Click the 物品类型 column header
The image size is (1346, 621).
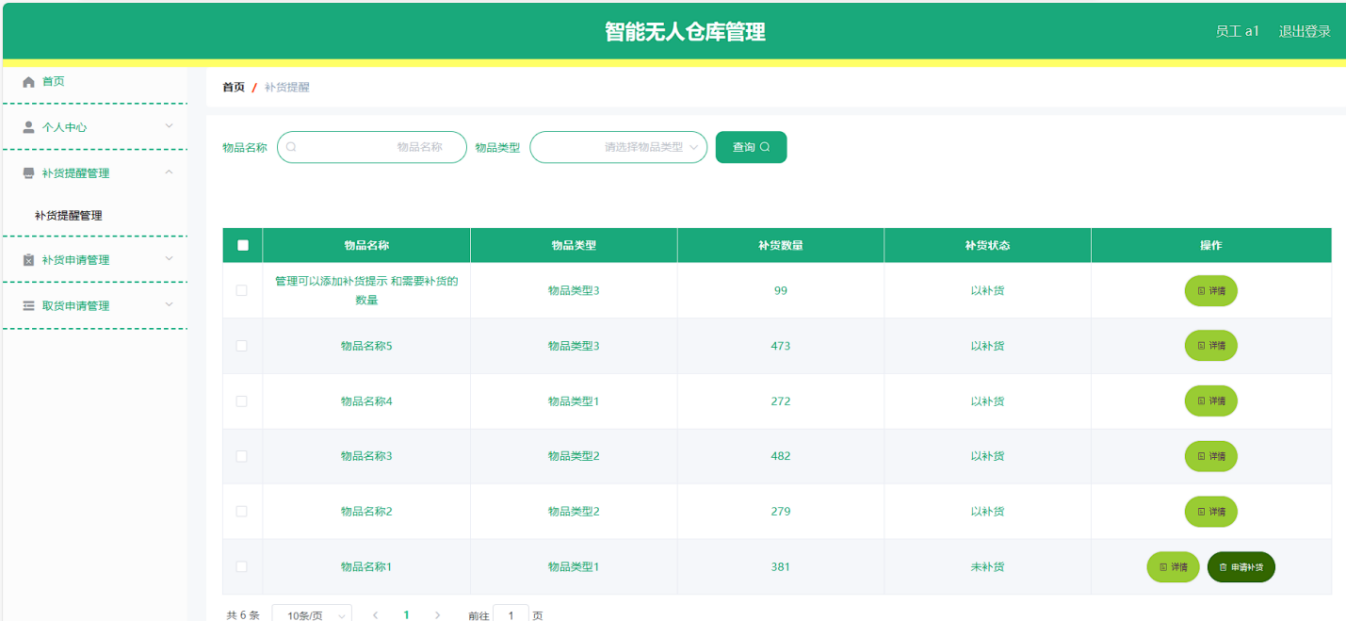pyautogui.click(x=573, y=245)
